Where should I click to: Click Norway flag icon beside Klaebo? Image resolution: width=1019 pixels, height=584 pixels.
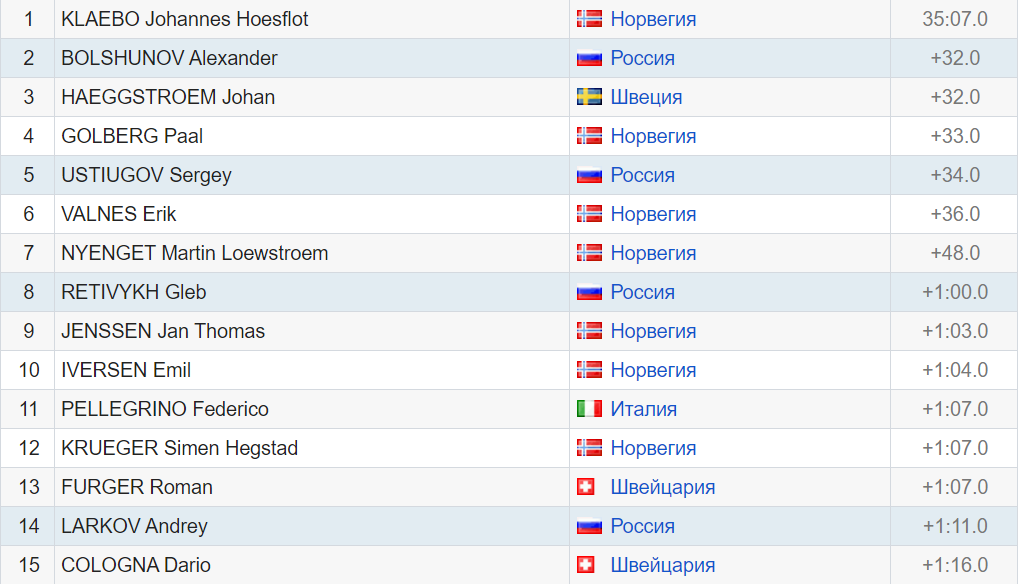pyautogui.click(x=589, y=19)
